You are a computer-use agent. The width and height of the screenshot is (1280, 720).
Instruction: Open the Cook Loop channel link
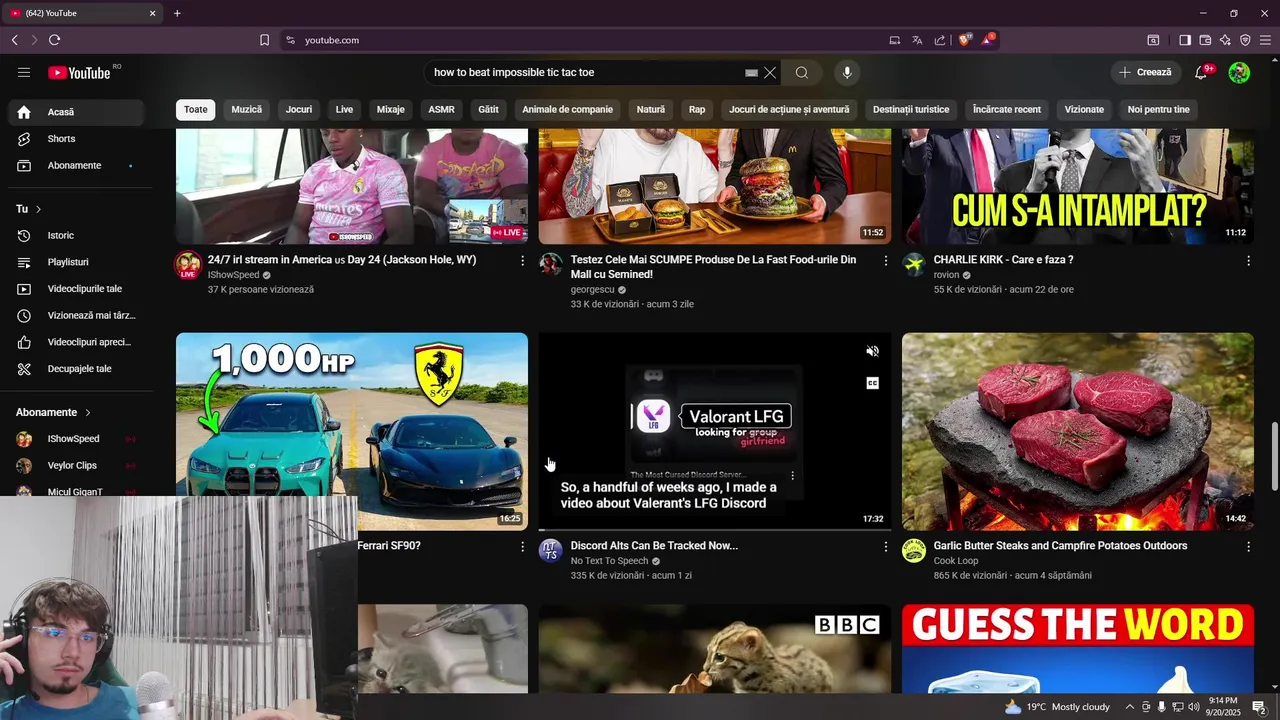tap(956, 561)
